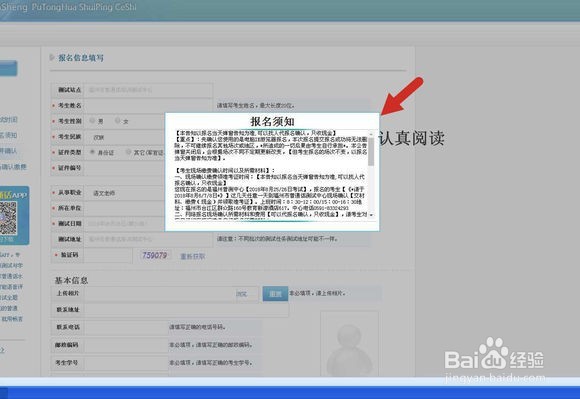Select the 男 gender radio button
This screenshot has width=580, height=399.
92,121
